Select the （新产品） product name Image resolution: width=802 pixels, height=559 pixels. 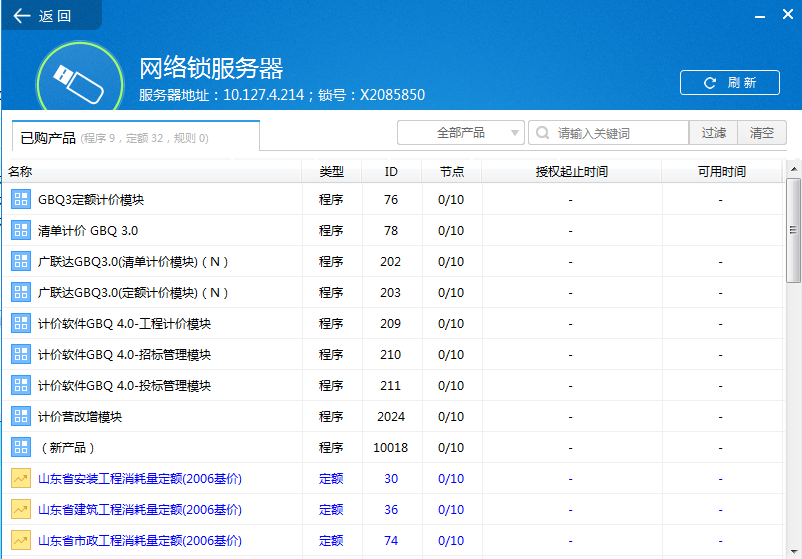[68, 448]
